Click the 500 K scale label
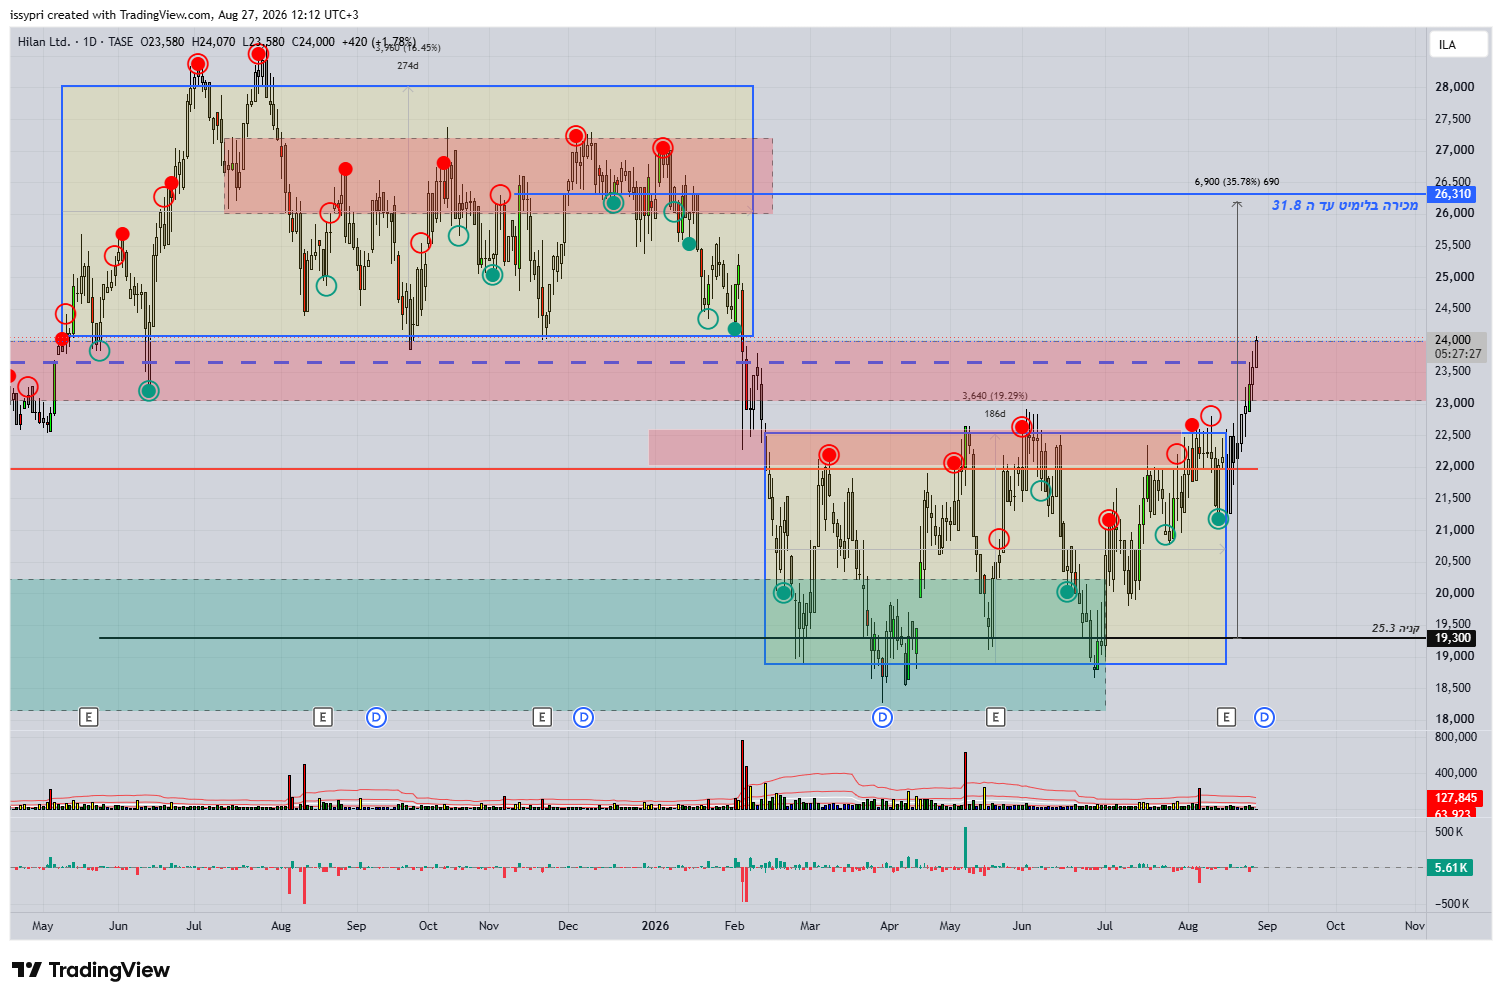This screenshot has width=1502, height=1000. pyautogui.click(x=1449, y=832)
